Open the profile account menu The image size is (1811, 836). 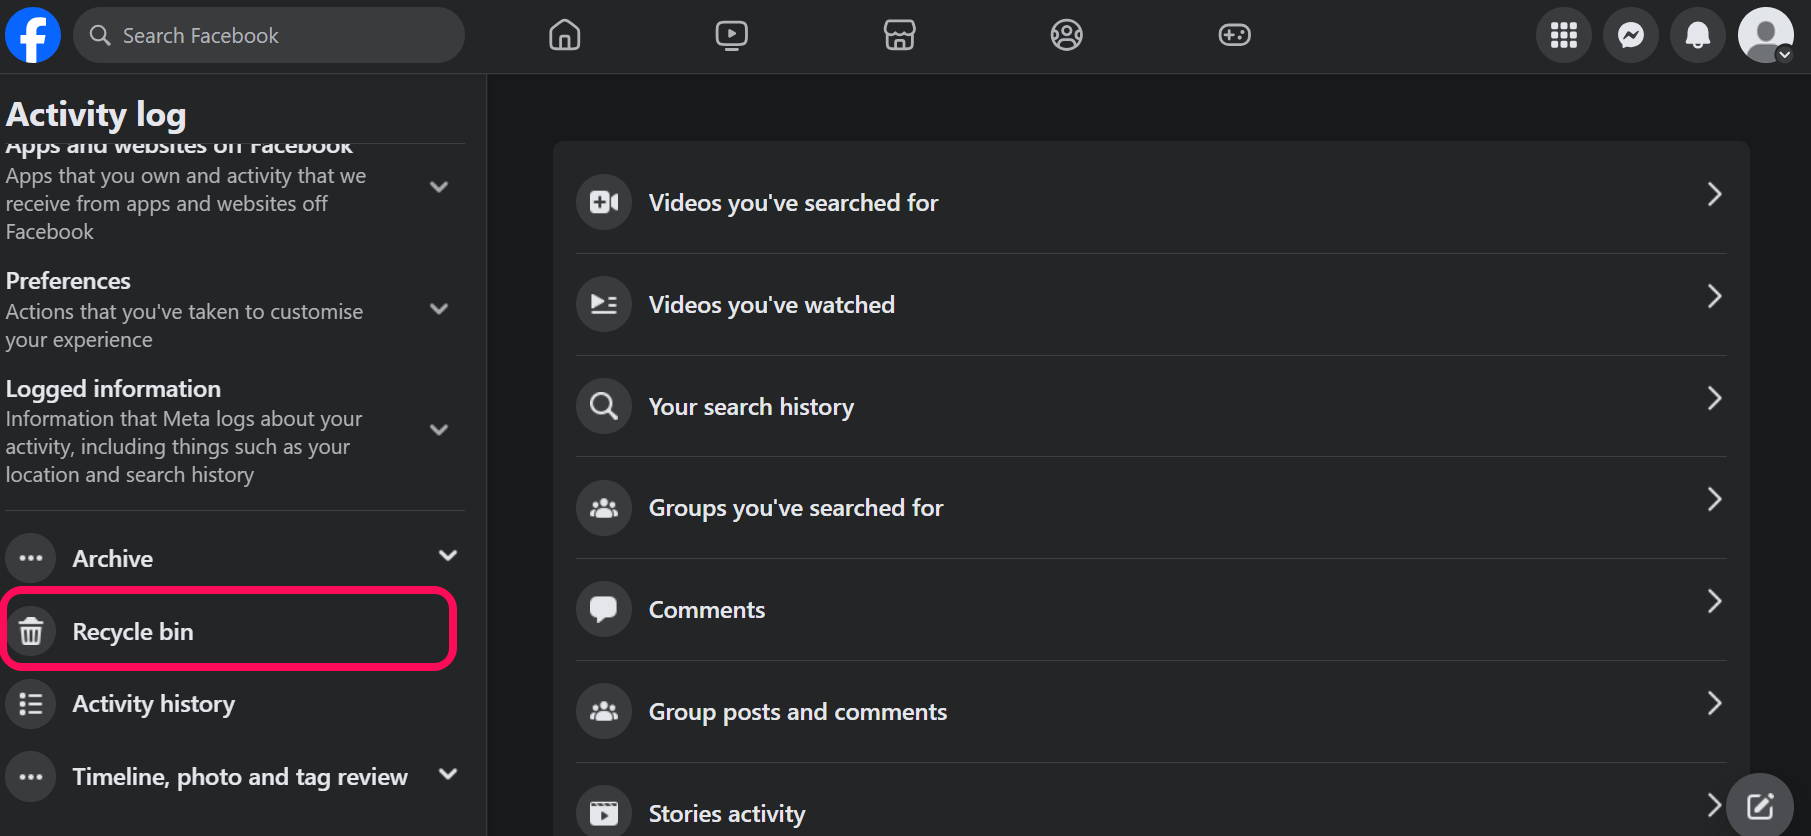click(1765, 35)
